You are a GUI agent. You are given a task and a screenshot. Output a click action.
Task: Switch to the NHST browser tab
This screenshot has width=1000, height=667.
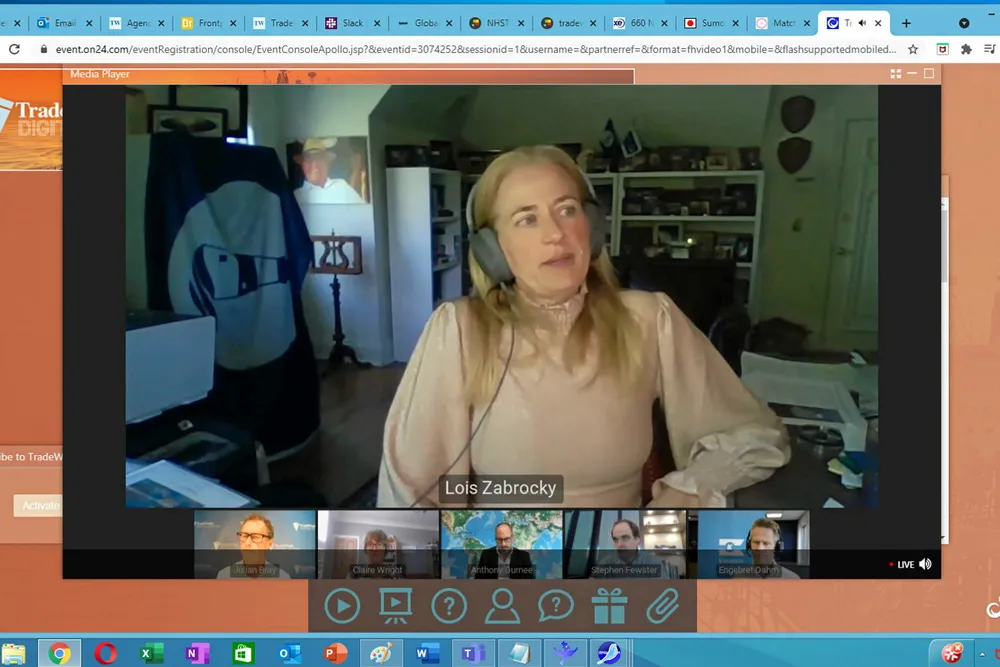coord(496,22)
